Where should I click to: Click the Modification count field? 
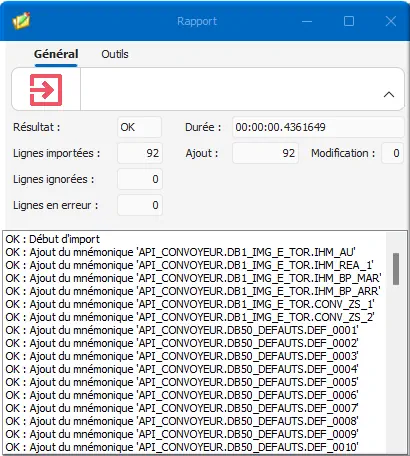(x=393, y=153)
